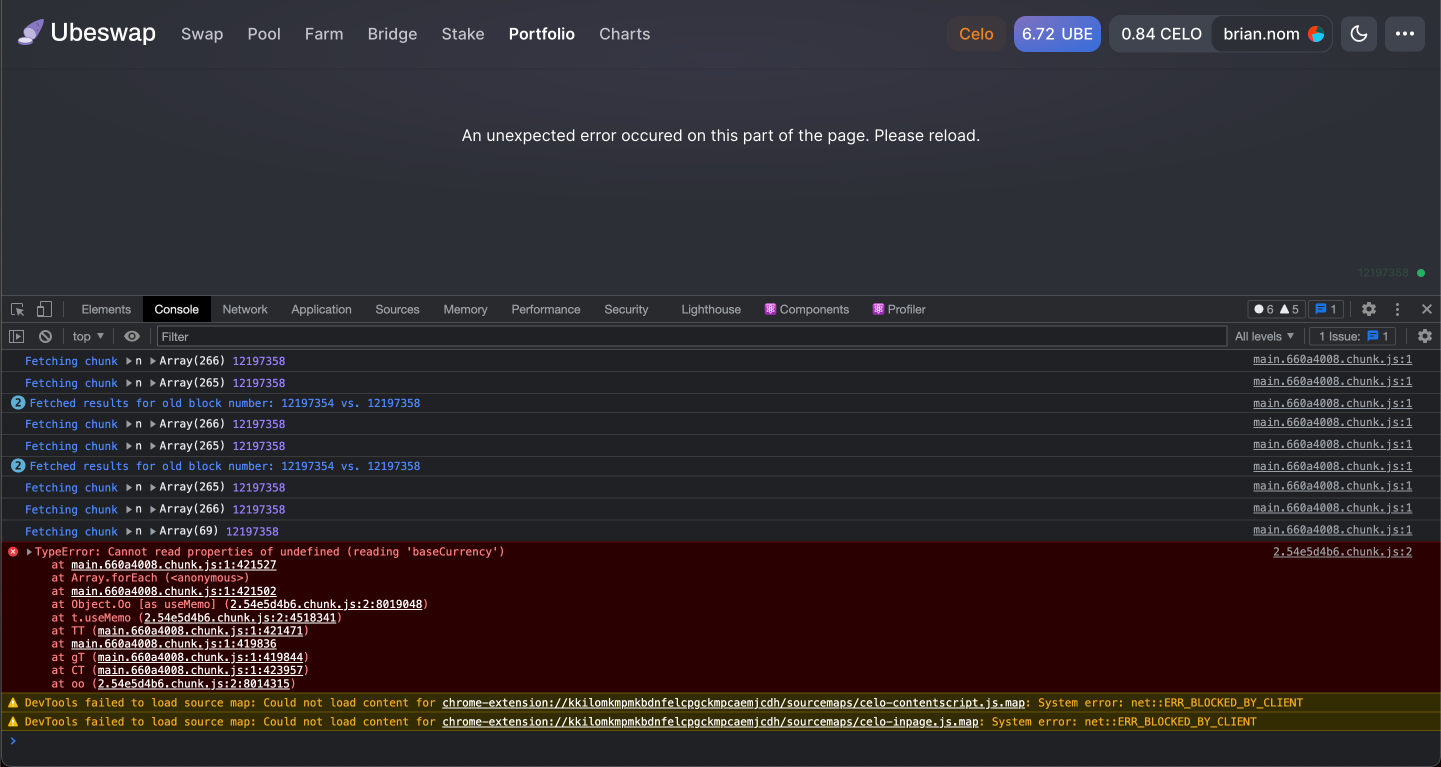Open stack link 2.54e5d4b6.chunk.js:2:8019048

pos(327,604)
